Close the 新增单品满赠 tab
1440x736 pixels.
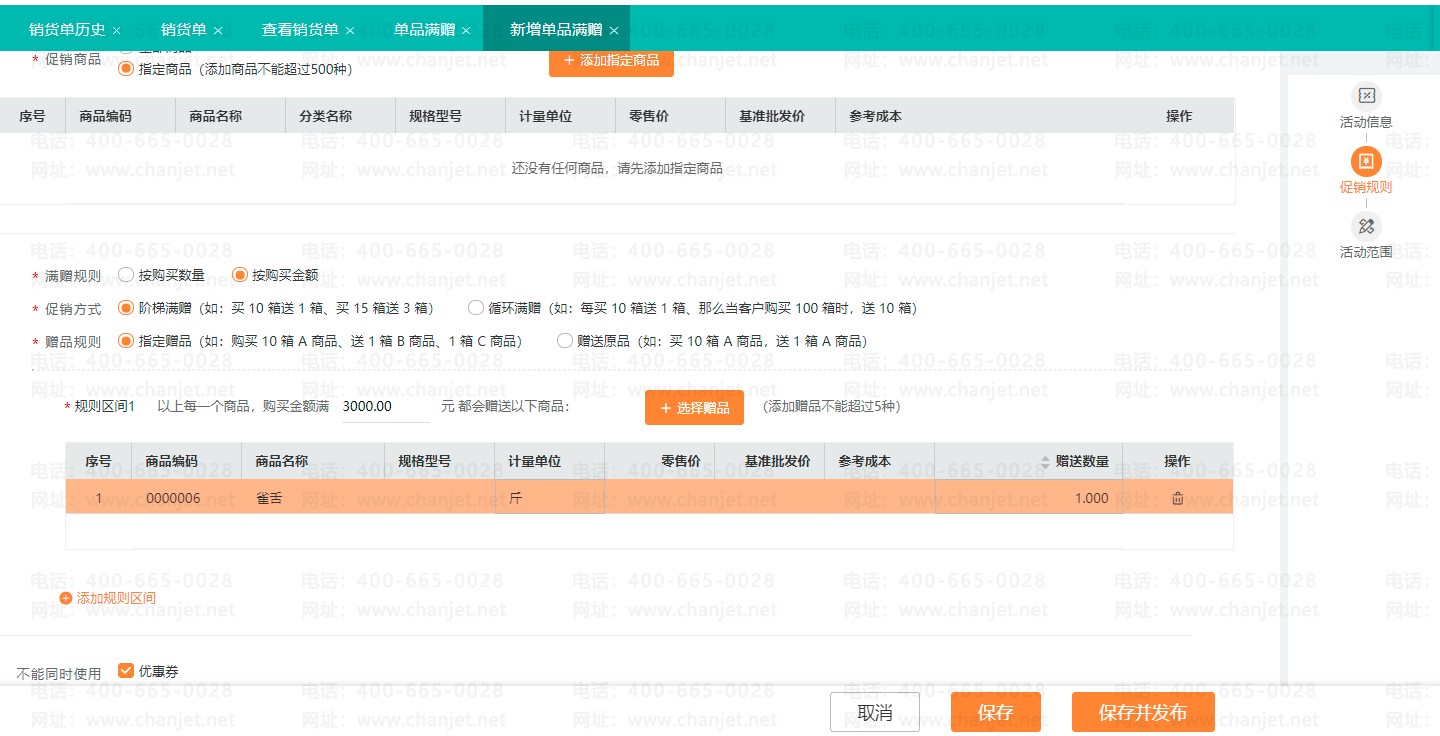[x=614, y=31]
